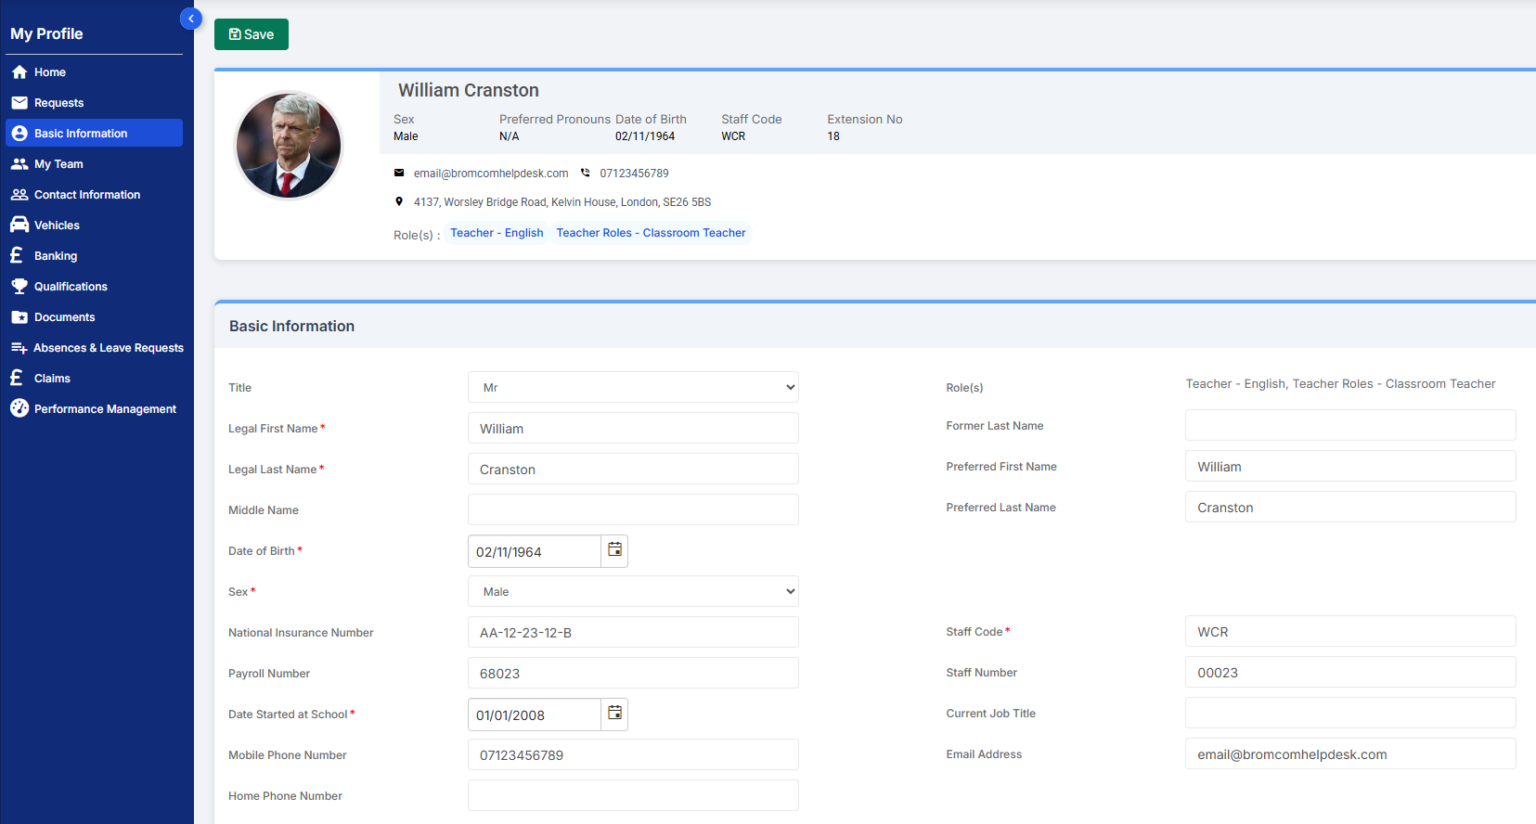Click the envelope icon next to the email address

click(x=399, y=172)
